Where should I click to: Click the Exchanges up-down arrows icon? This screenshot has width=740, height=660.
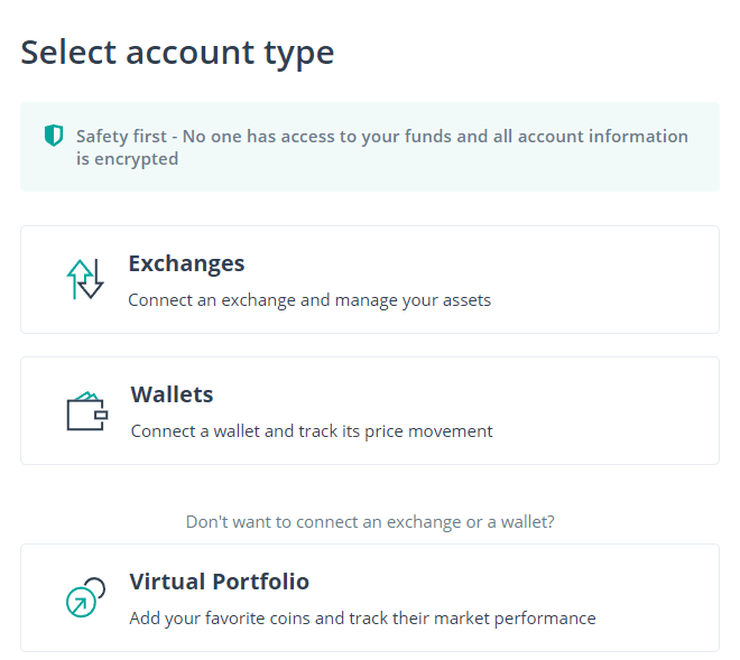85,279
